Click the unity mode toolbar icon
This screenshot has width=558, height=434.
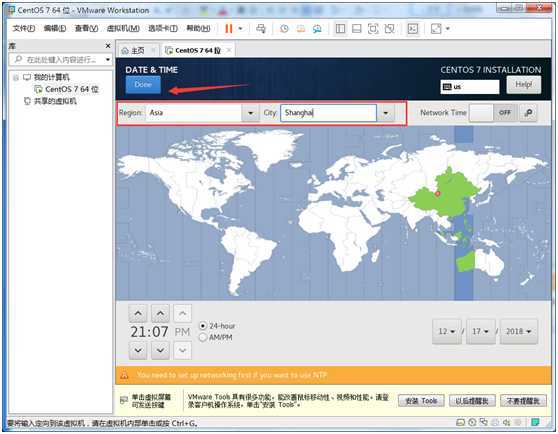pos(389,29)
